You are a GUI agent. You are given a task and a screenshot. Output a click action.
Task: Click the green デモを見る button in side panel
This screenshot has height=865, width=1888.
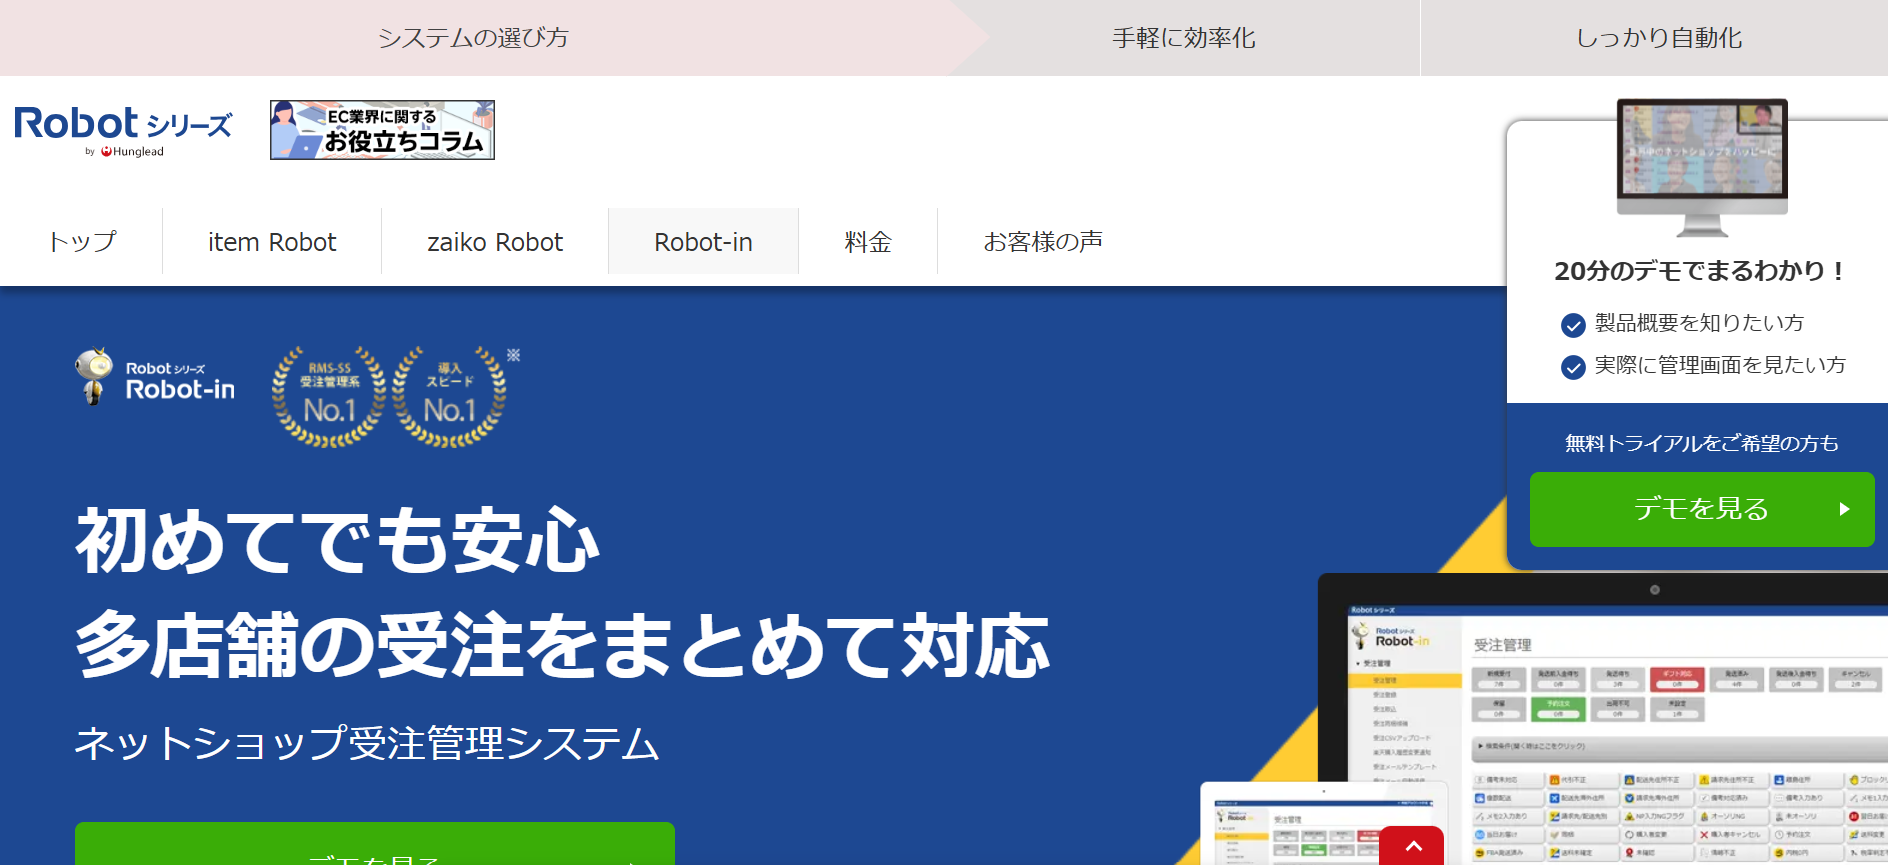pos(1702,509)
